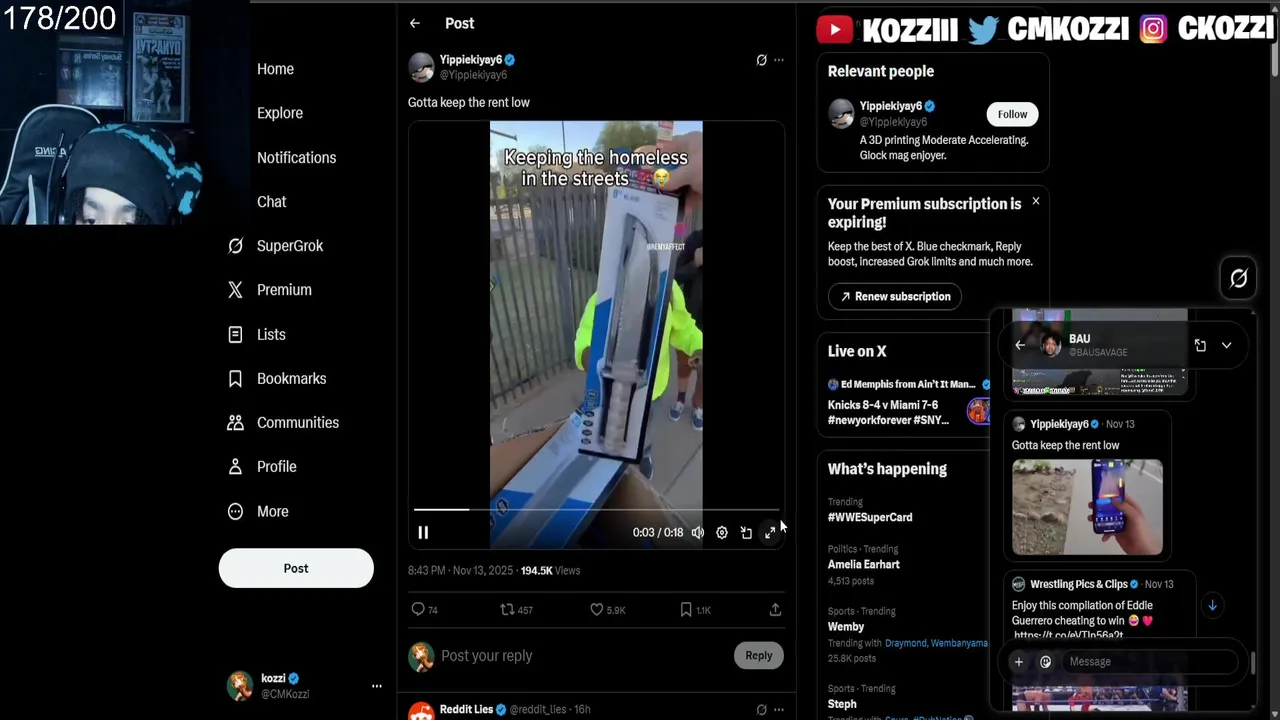Image resolution: width=1280 pixels, height=720 pixels.
Task: Open video settings gear
Action: tap(722, 533)
